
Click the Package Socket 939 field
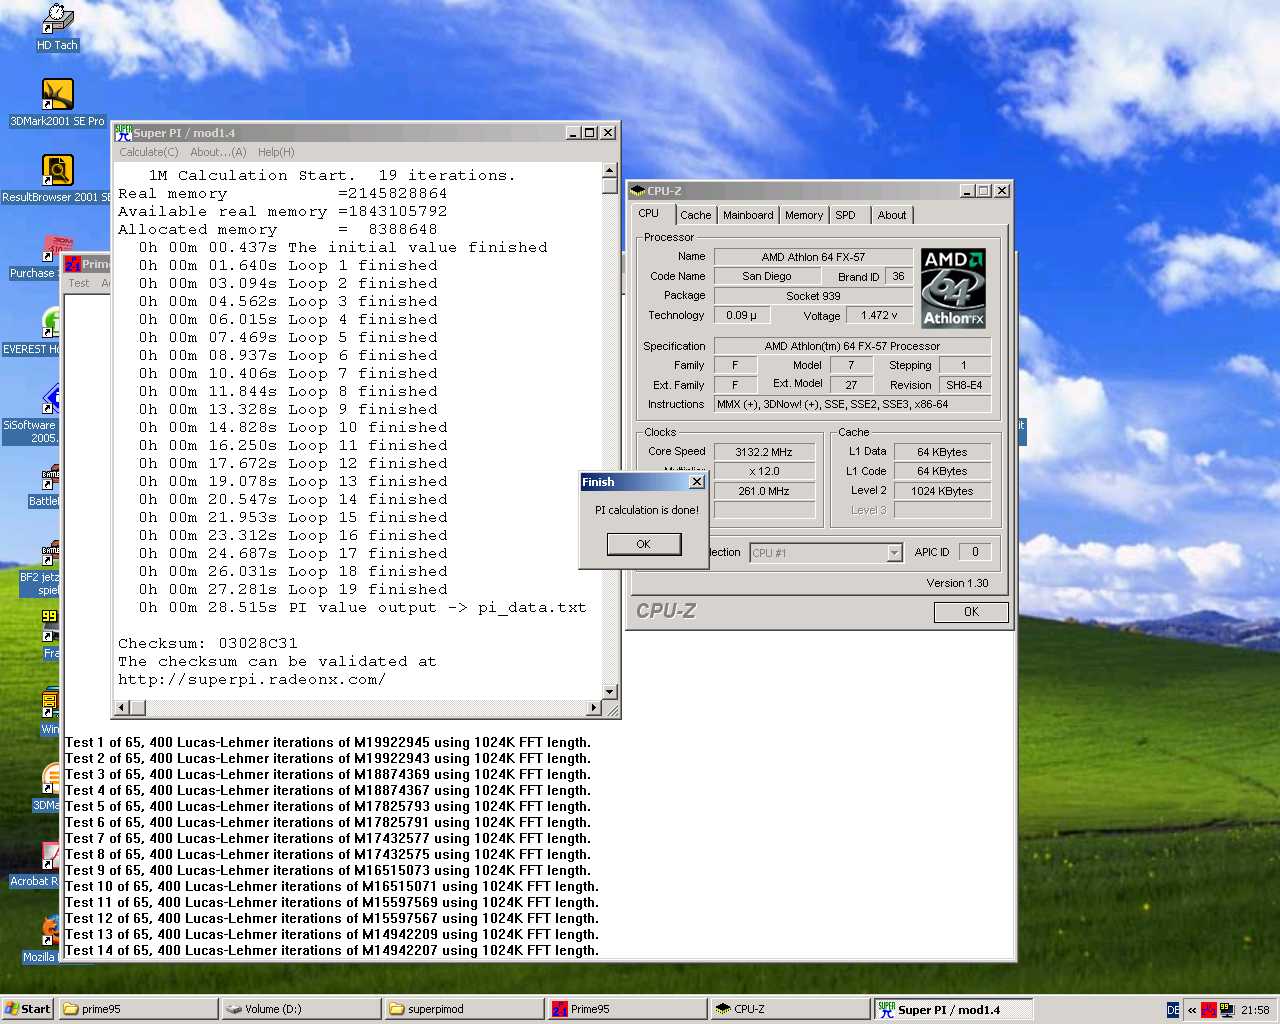pyautogui.click(x=813, y=296)
